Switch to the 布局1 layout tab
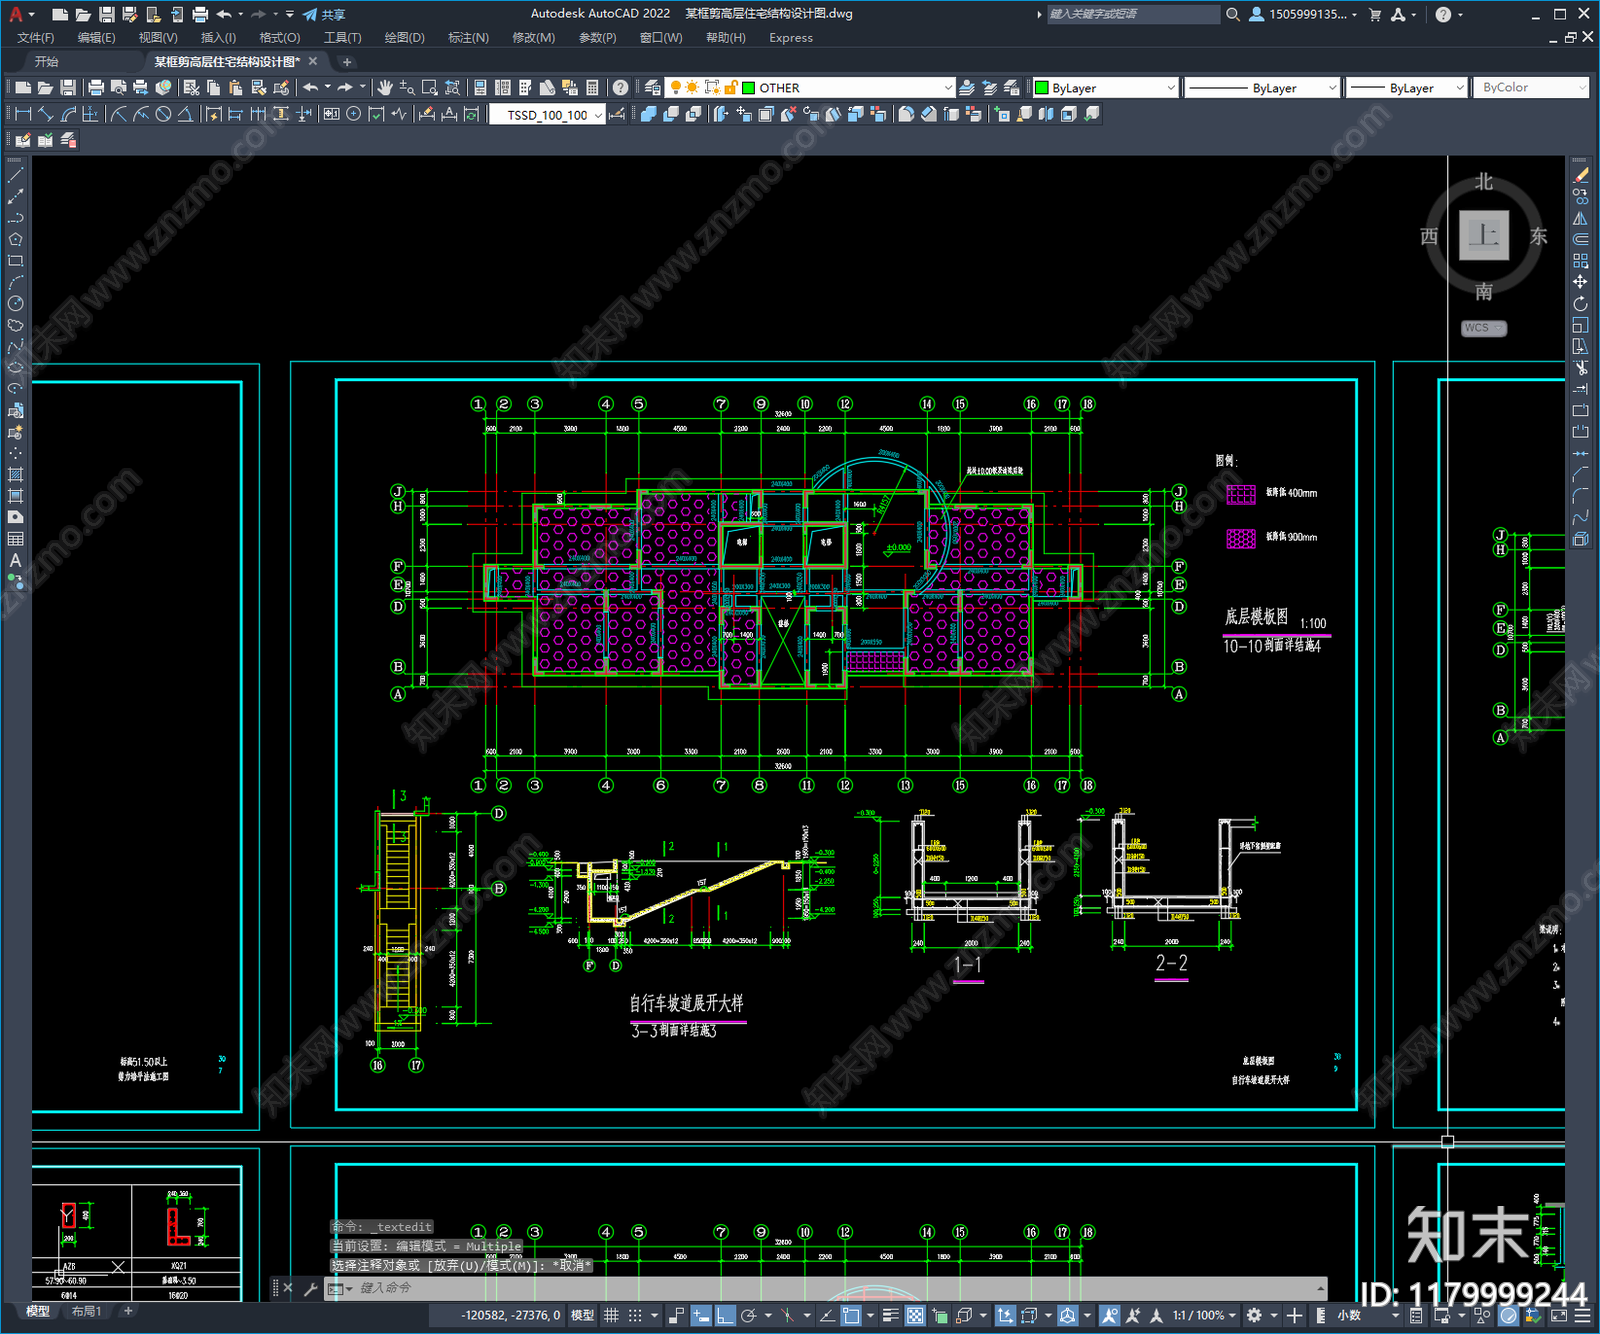Viewport: 1600px width, 1334px height. (x=87, y=1311)
